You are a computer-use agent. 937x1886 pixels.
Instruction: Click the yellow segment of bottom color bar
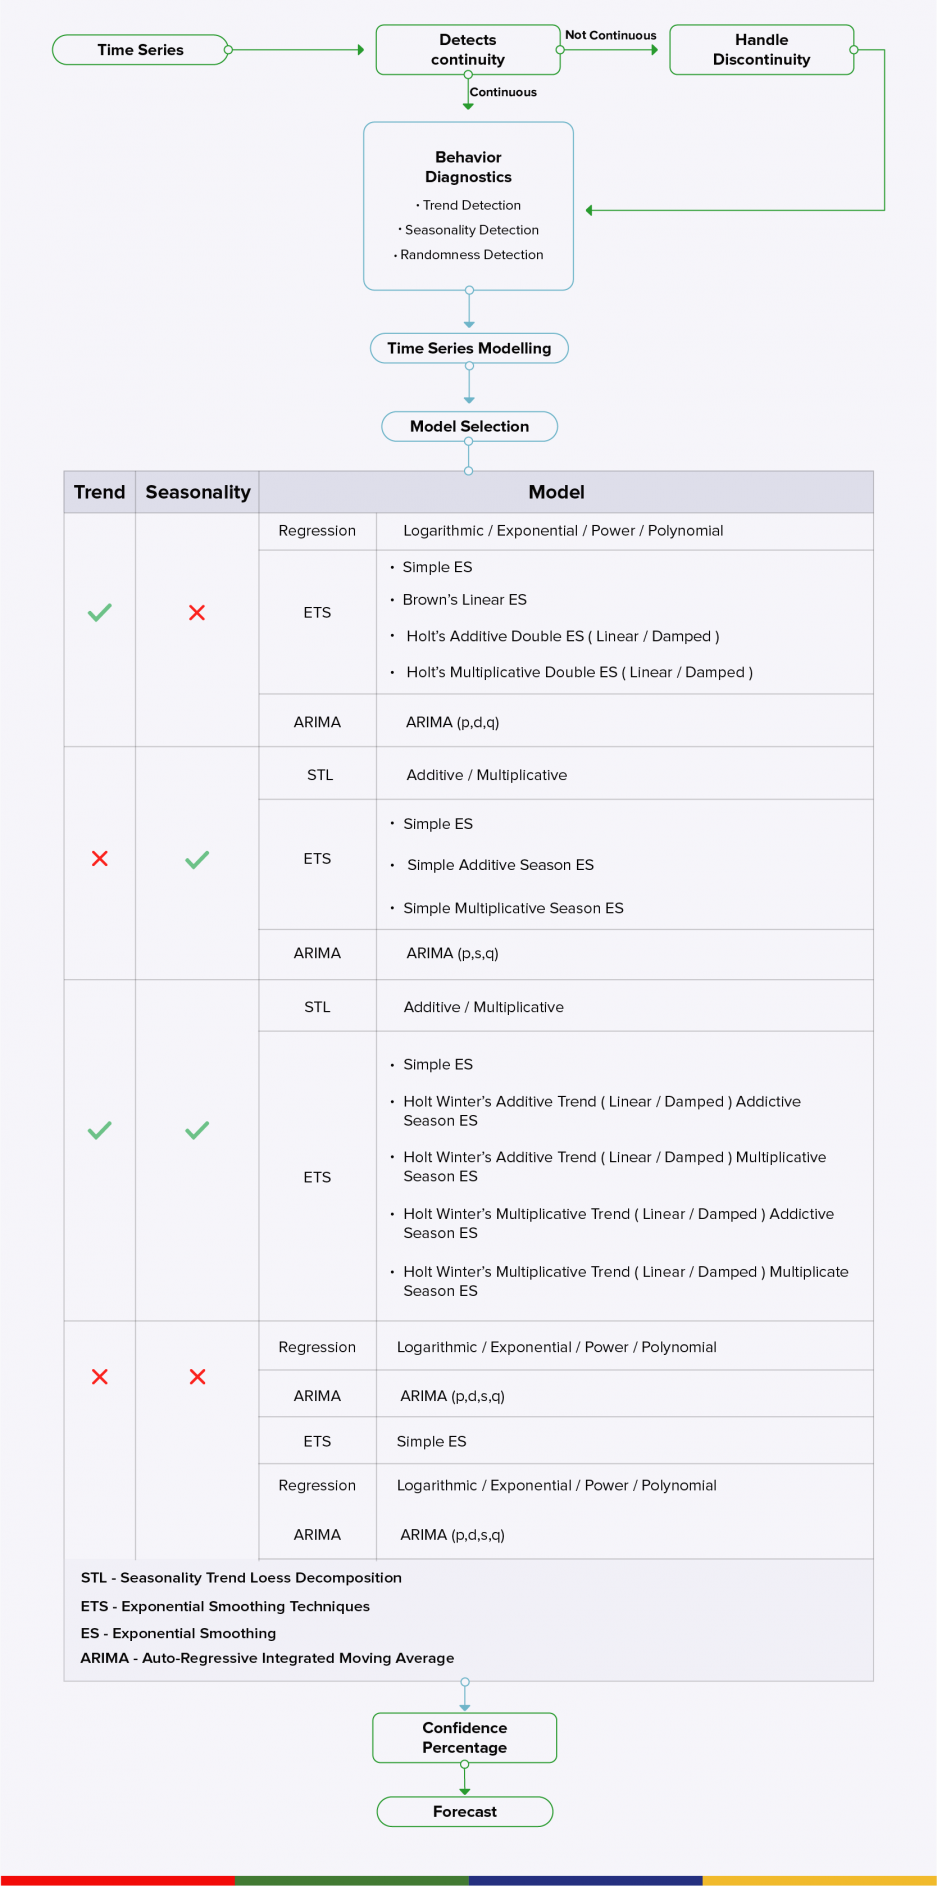coord(819,1880)
